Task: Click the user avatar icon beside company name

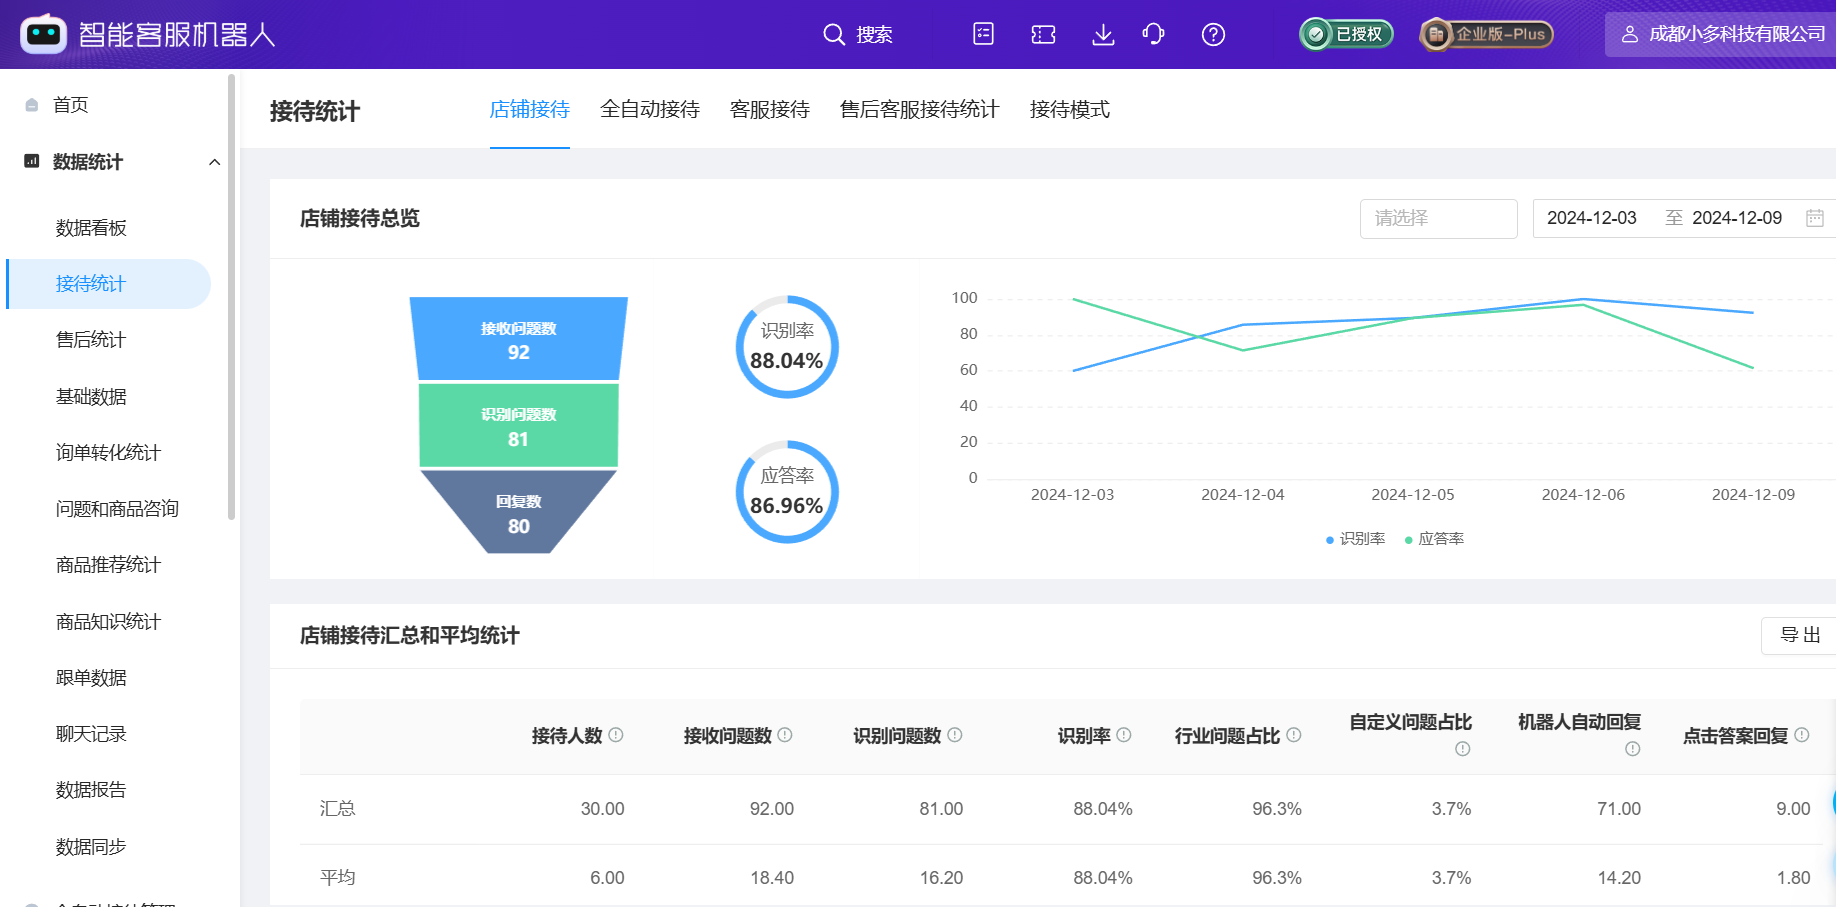Action: pyautogui.click(x=1630, y=34)
